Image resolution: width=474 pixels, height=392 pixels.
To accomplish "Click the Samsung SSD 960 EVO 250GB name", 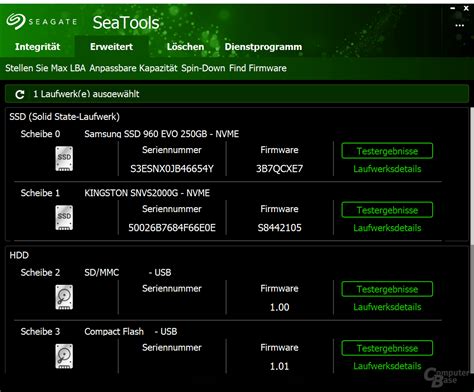I will pos(162,134).
